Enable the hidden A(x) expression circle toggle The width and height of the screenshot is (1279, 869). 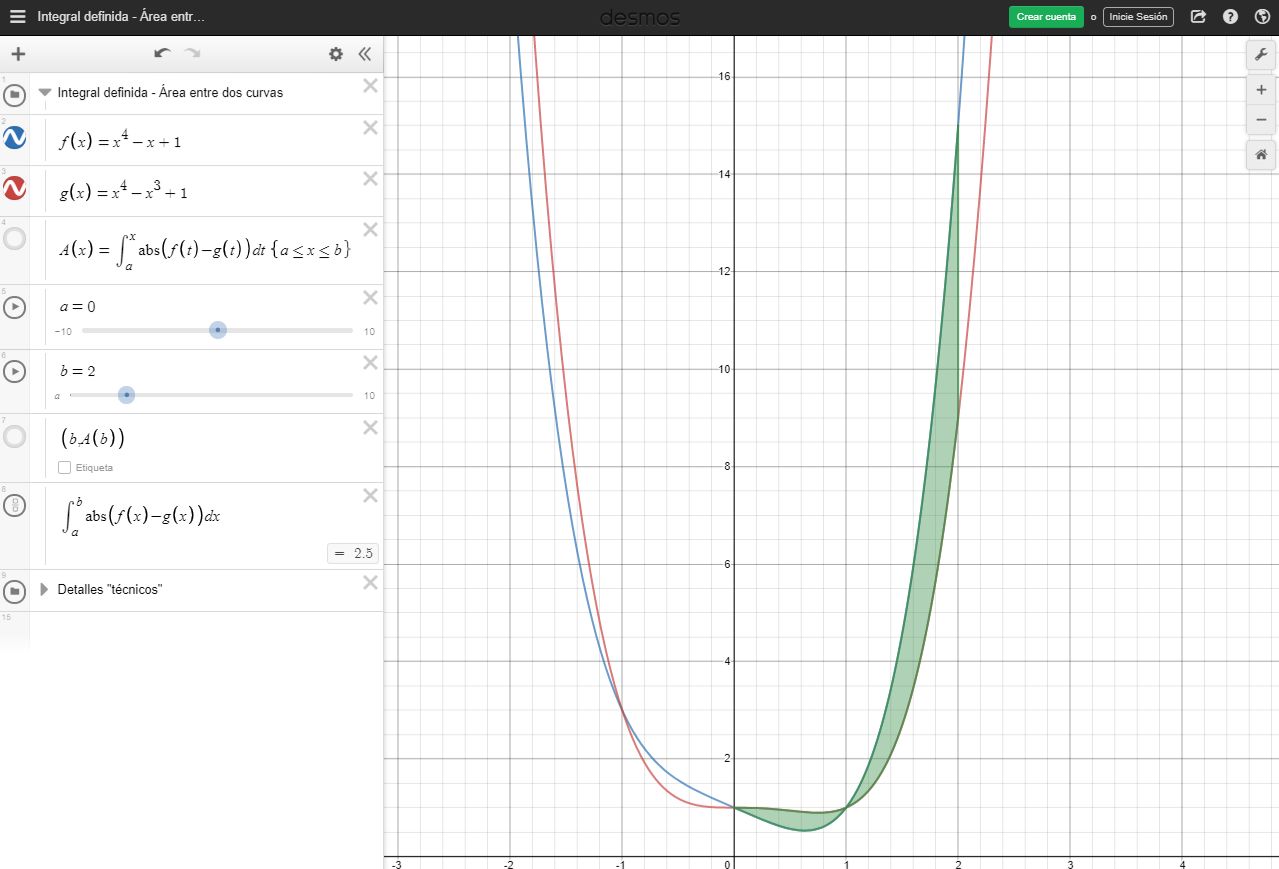tap(13, 239)
